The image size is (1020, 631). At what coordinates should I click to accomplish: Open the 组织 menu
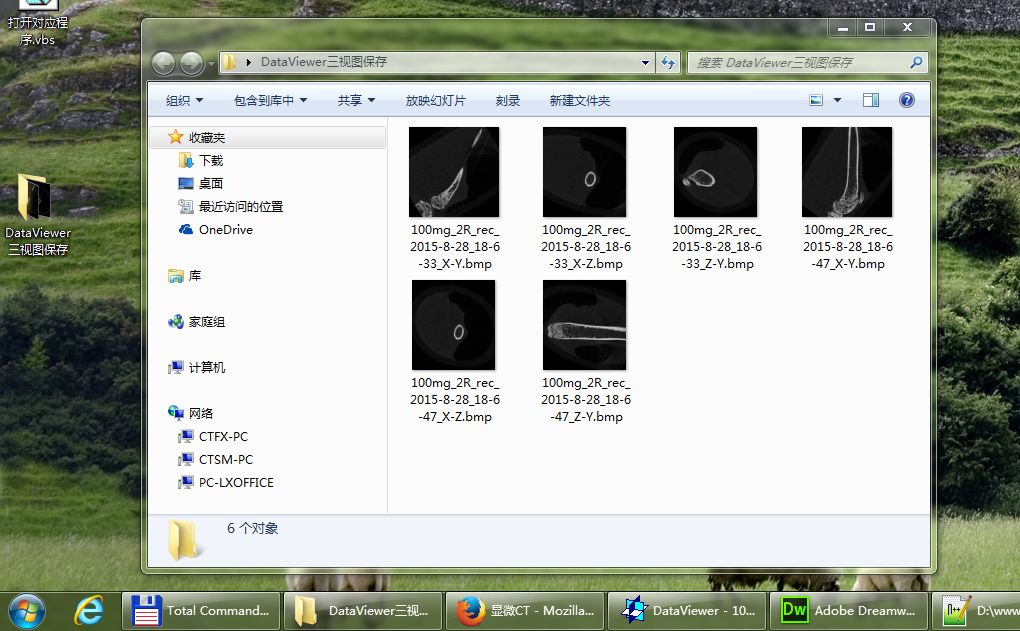tap(185, 100)
